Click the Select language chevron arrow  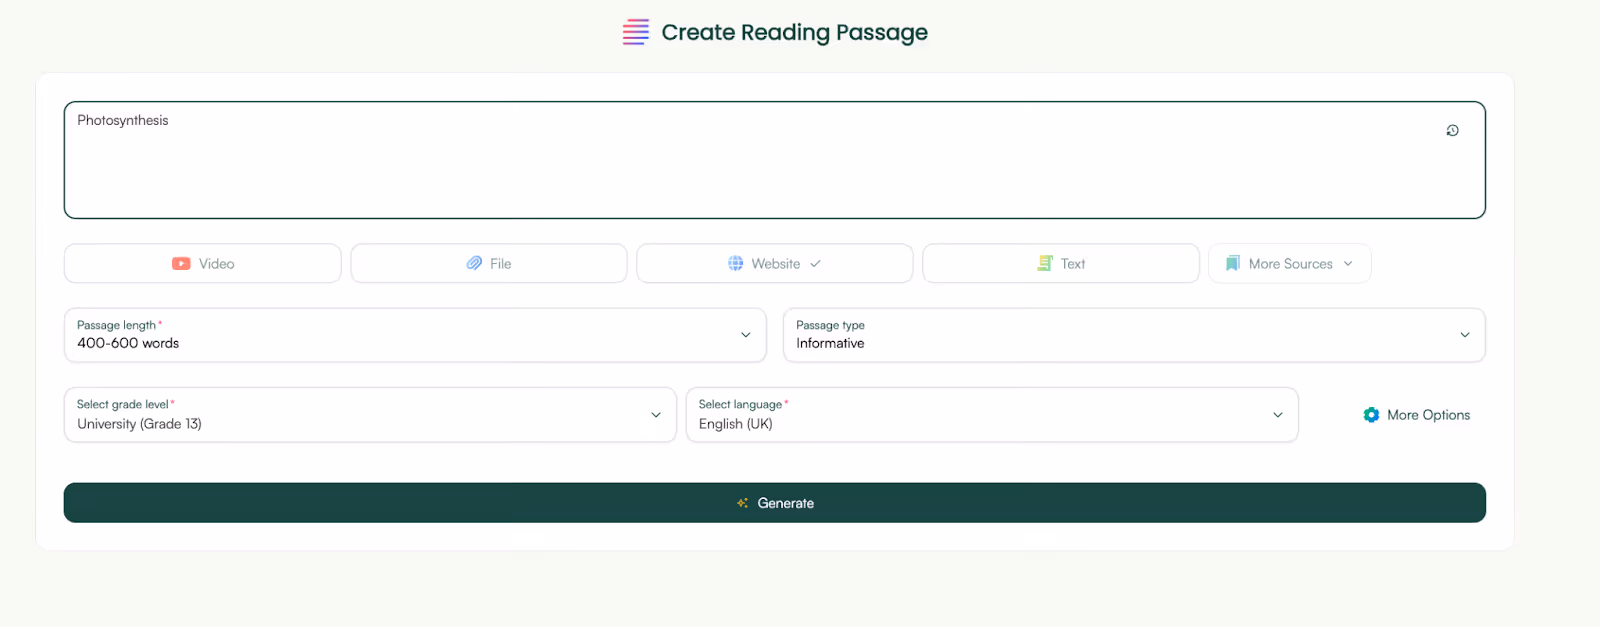click(x=1278, y=415)
